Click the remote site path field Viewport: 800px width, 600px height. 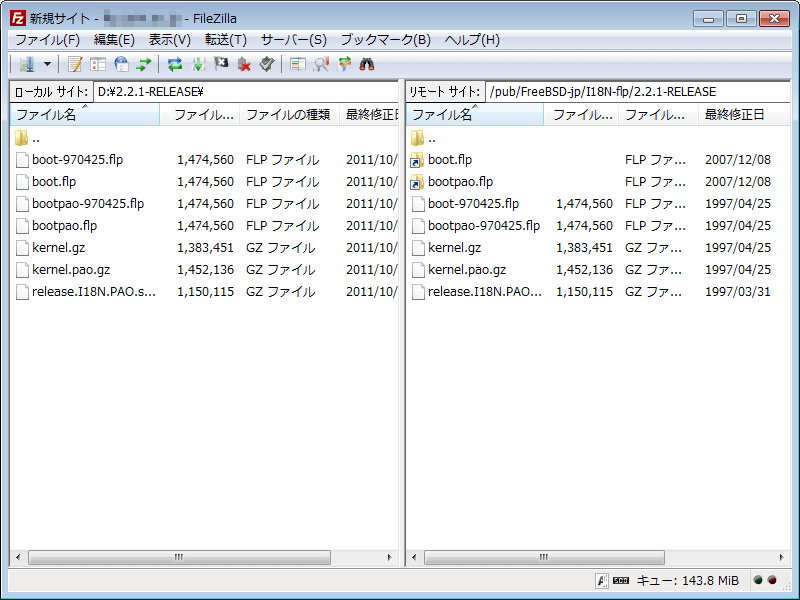(x=638, y=92)
